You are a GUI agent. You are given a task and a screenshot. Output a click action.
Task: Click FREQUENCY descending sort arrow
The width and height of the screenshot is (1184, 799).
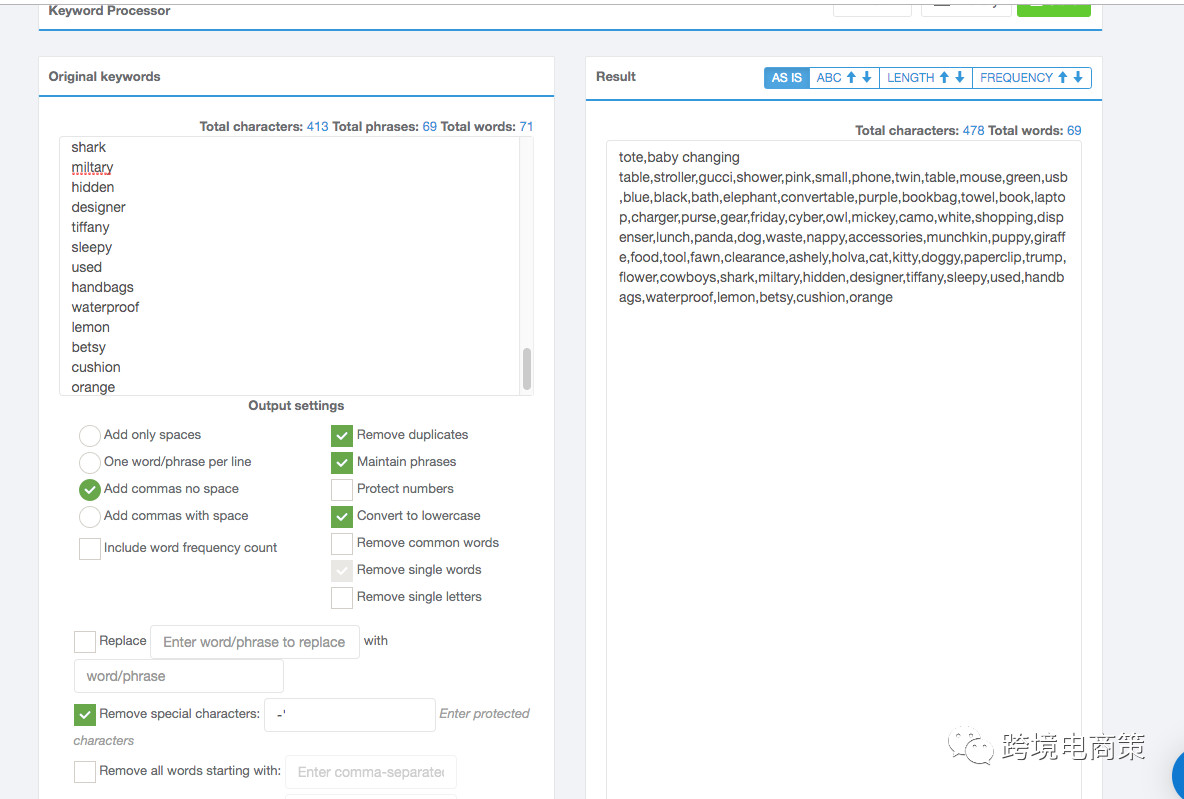pyautogui.click(x=1078, y=77)
